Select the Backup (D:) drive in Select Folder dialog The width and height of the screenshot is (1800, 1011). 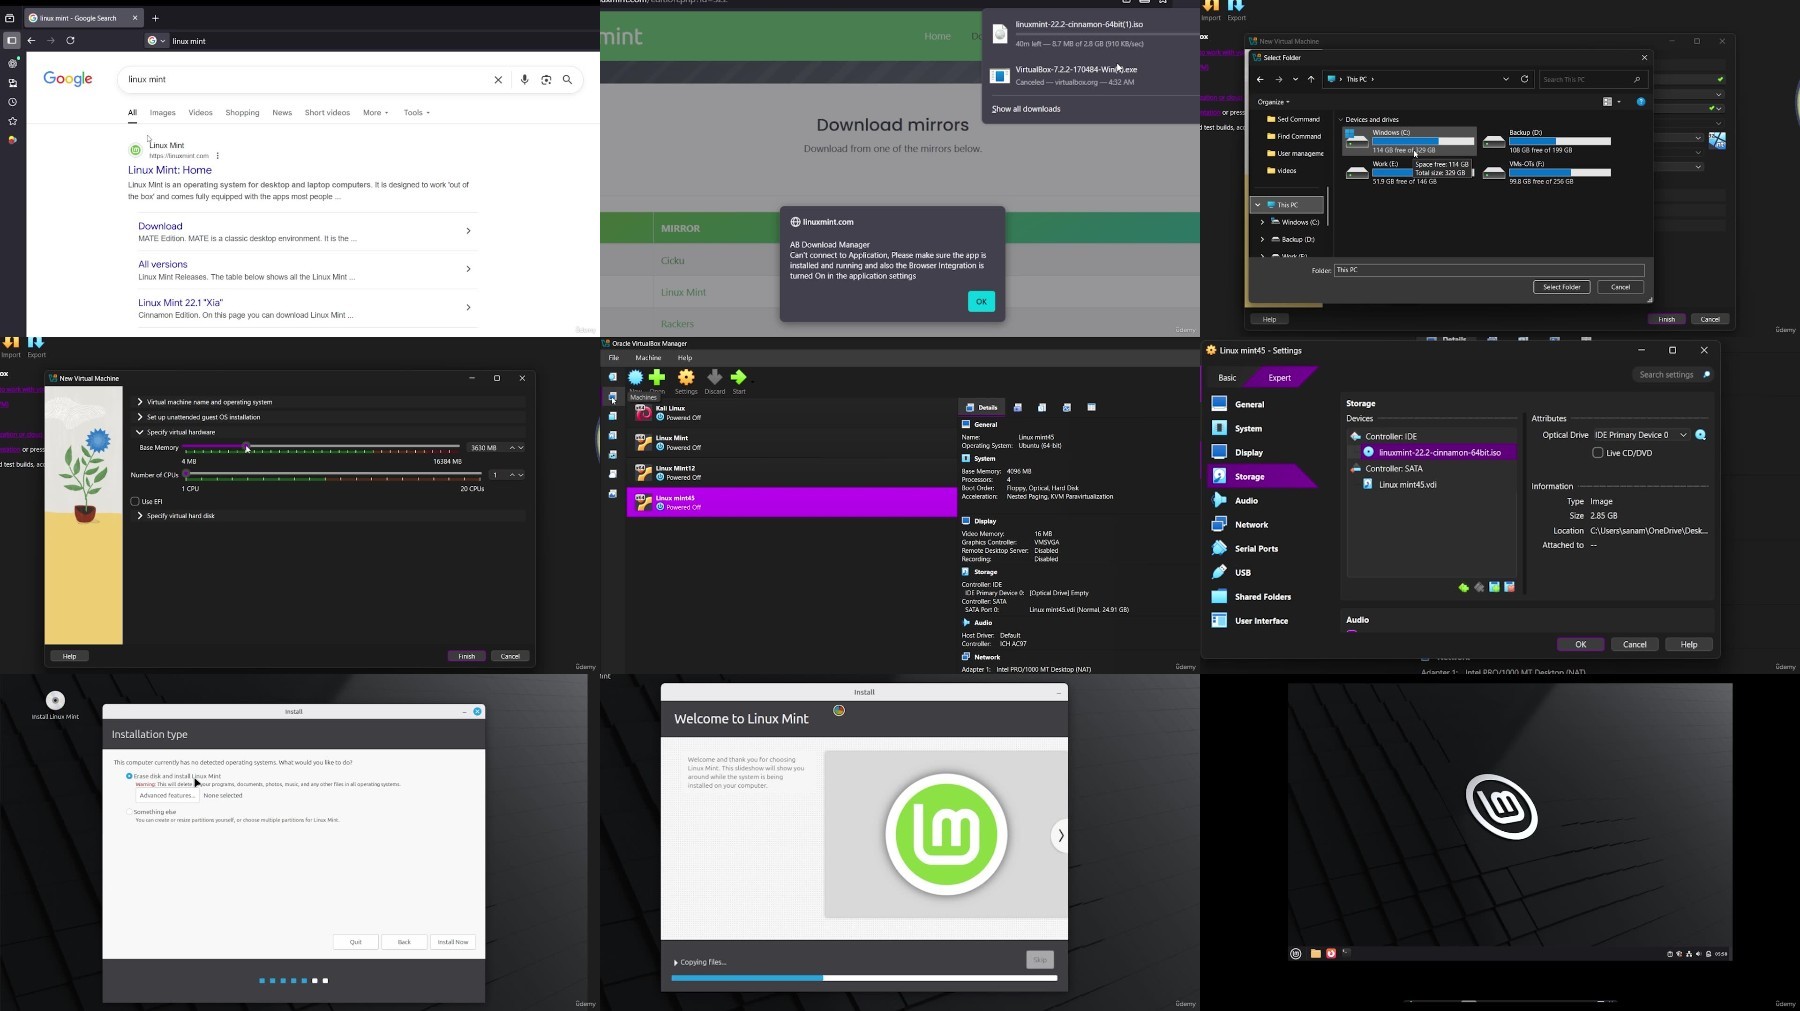(x=1547, y=141)
